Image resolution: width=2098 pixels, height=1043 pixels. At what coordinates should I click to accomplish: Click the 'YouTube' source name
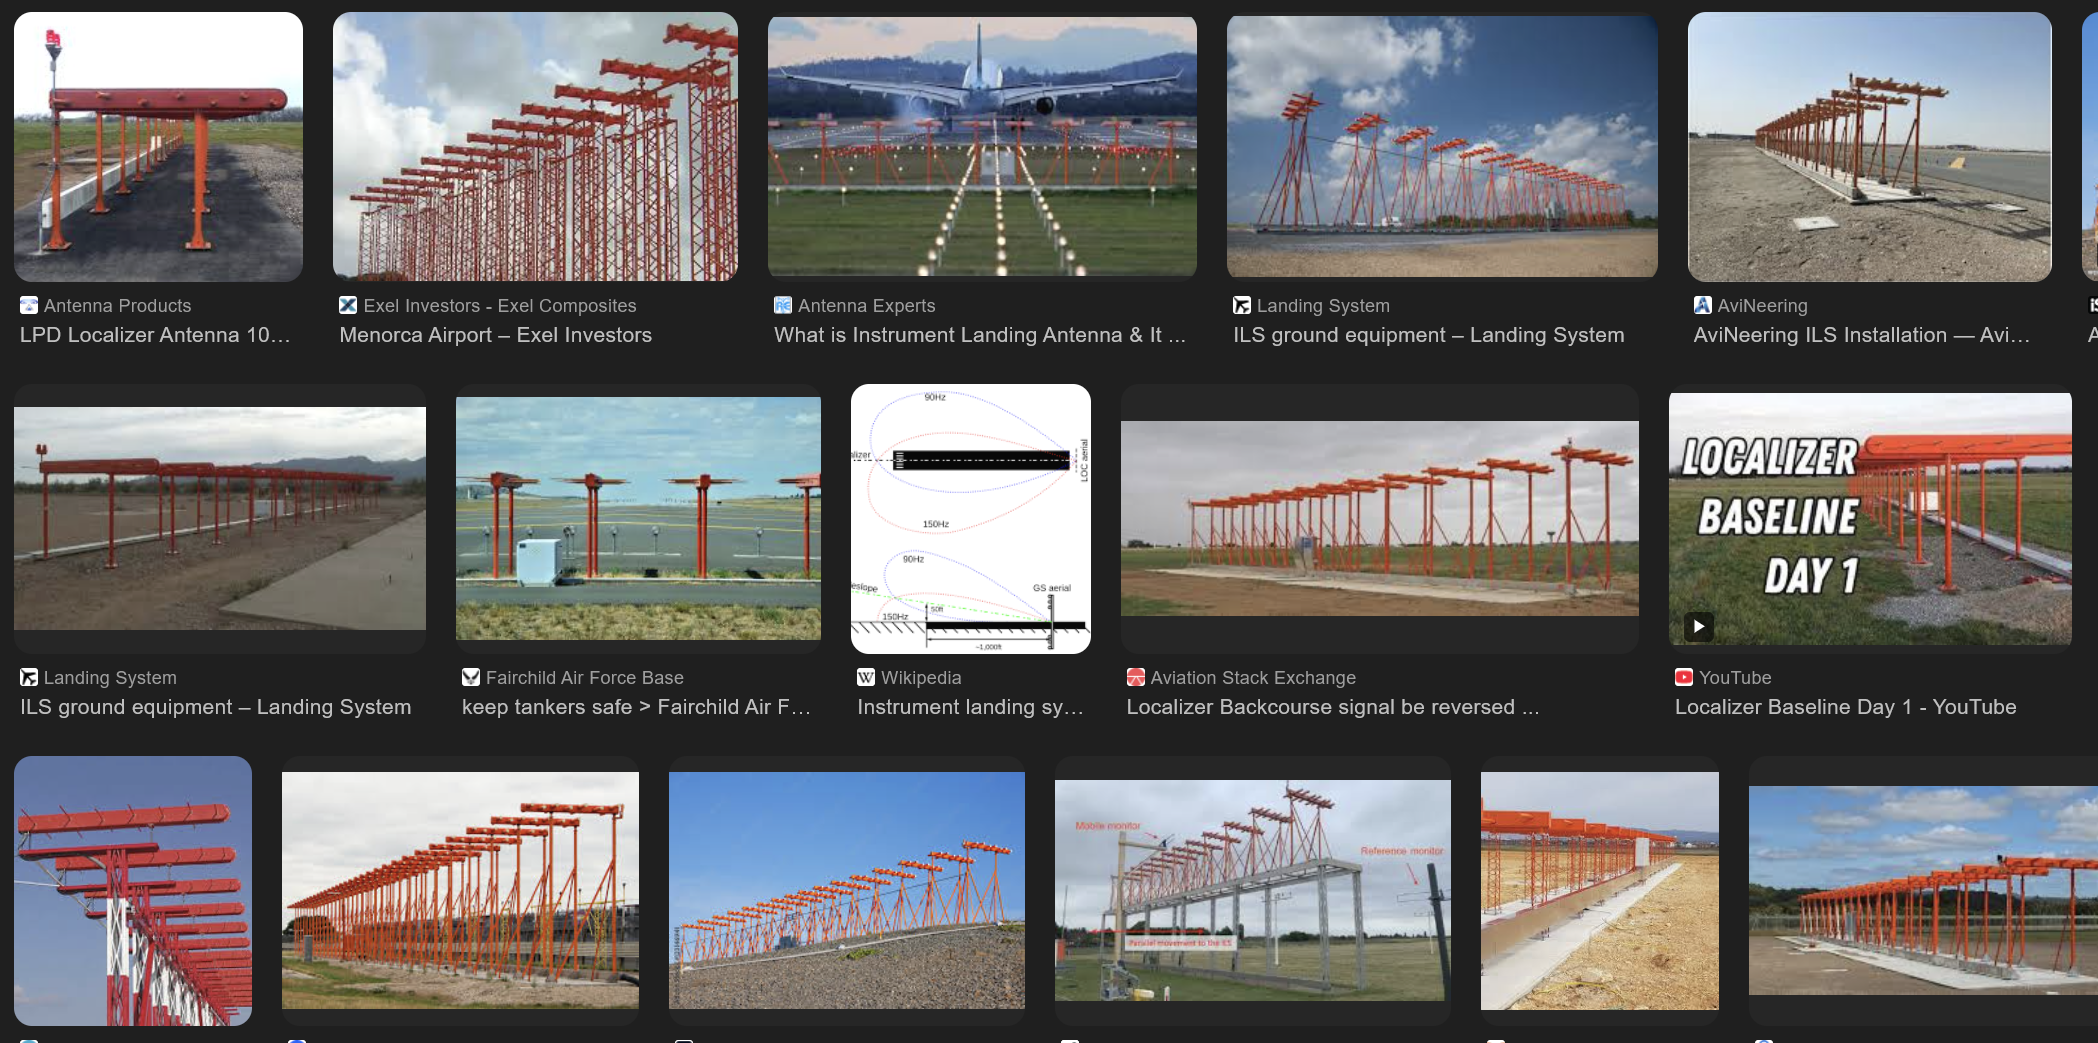[1735, 677]
